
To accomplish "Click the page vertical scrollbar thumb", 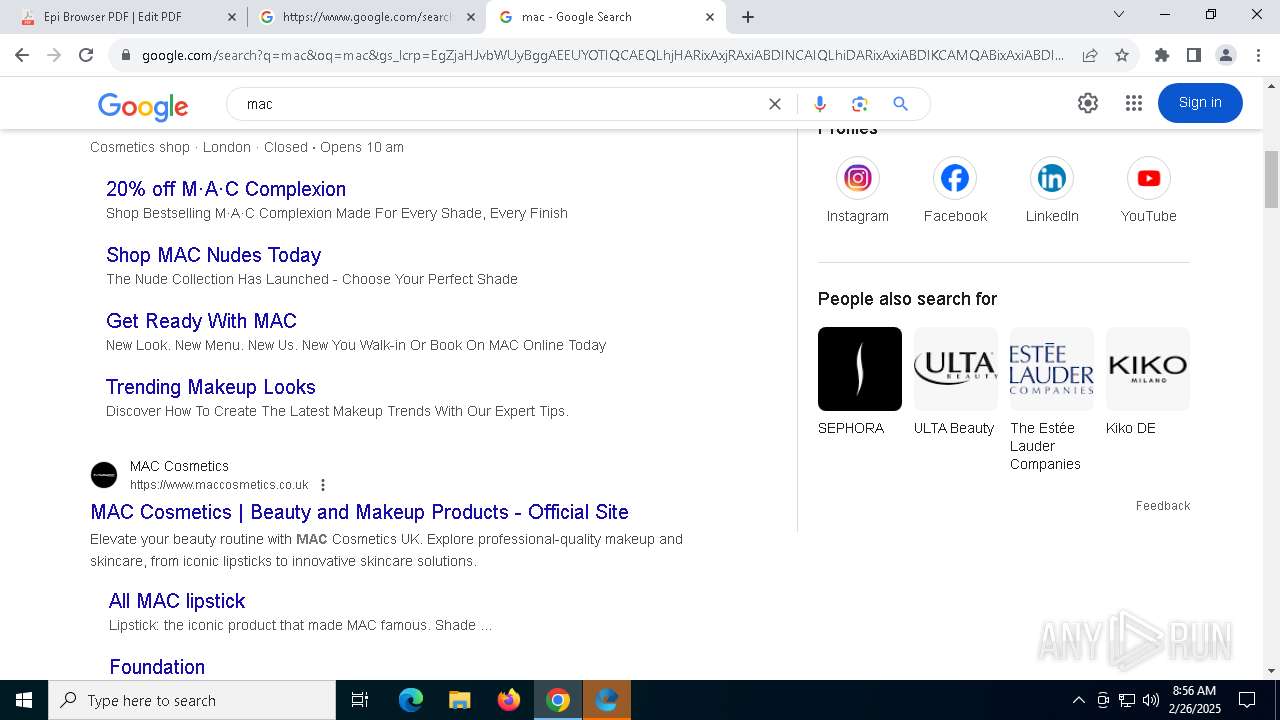I will (x=1271, y=180).
